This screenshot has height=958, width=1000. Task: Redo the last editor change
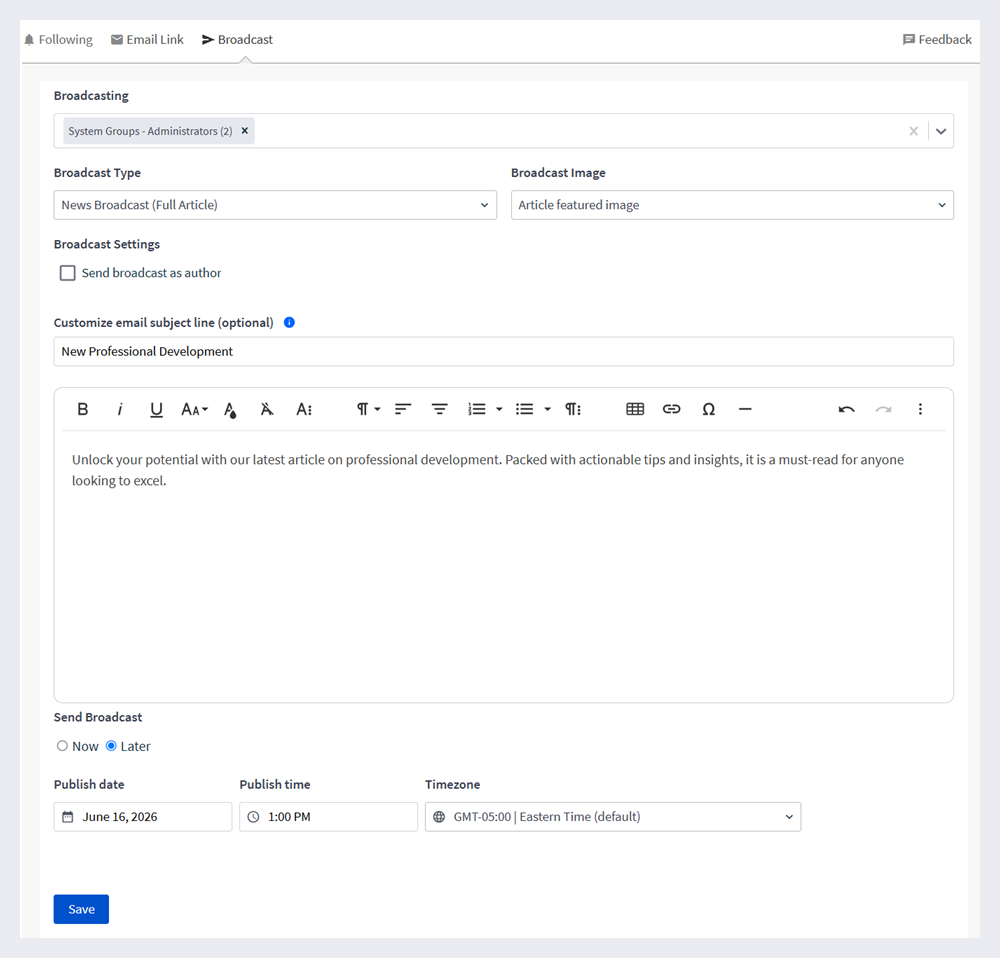point(883,409)
